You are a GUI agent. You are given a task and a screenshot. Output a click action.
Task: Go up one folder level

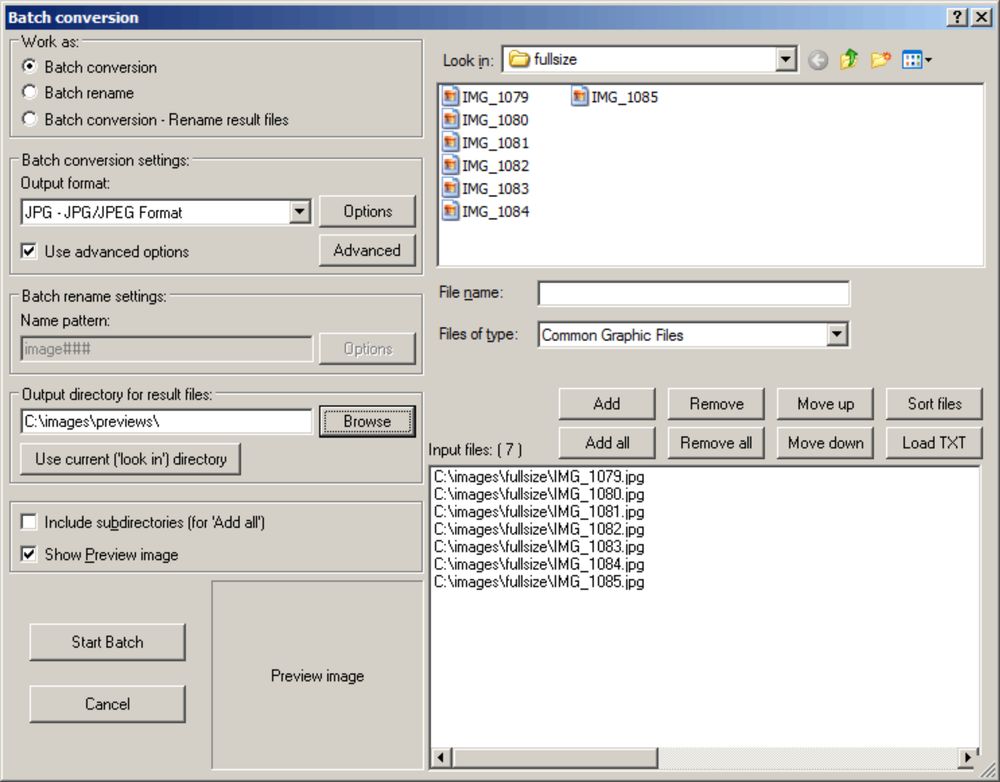(x=849, y=60)
